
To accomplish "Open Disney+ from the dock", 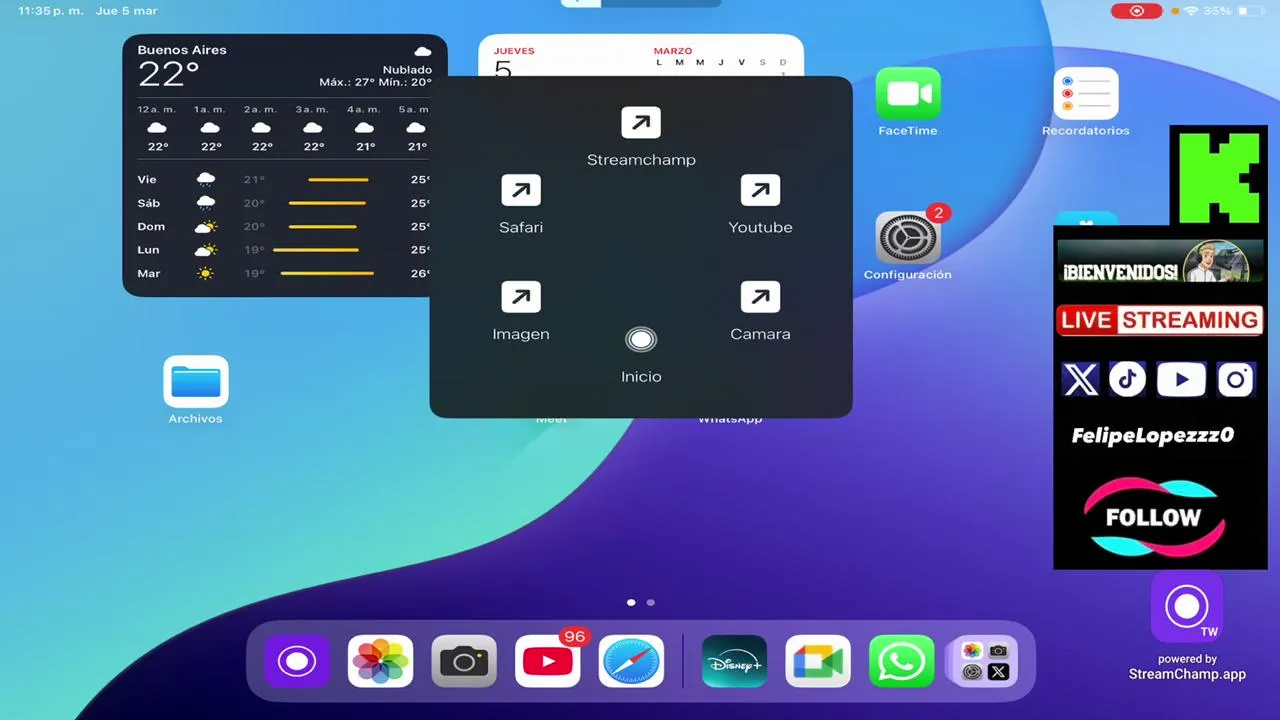I will [735, 662].
